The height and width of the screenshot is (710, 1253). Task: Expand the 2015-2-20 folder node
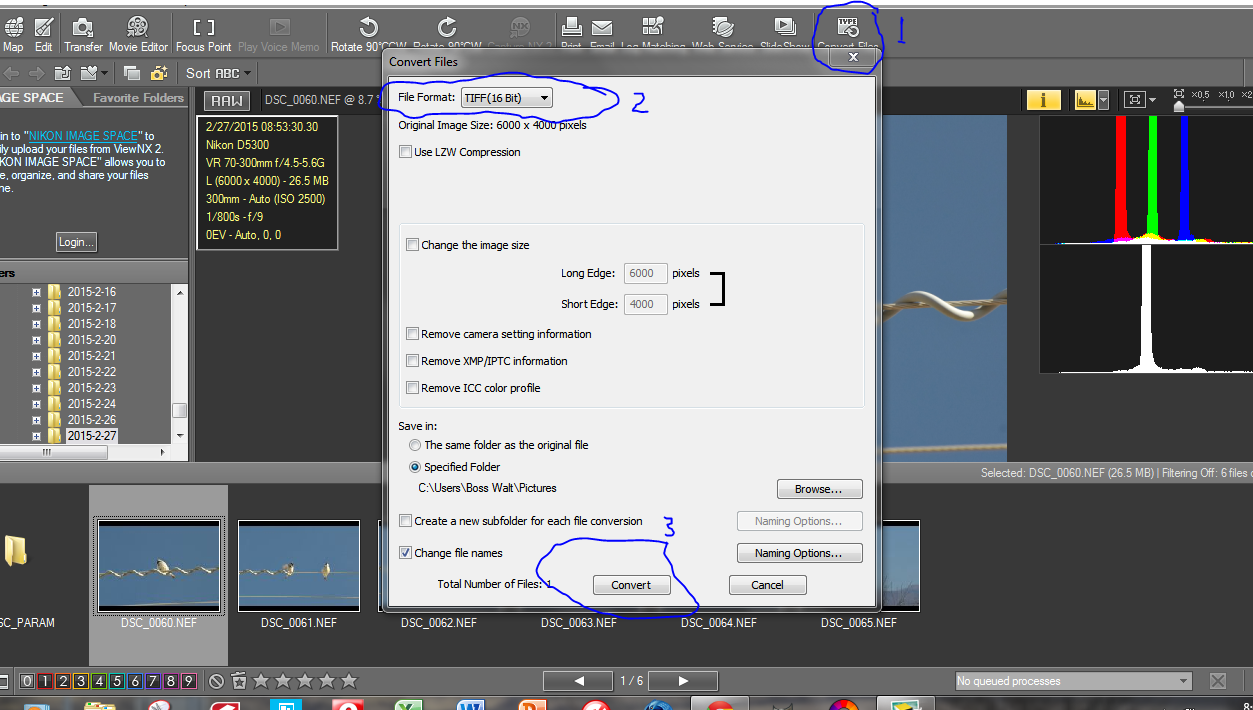[x=37, y=340]
